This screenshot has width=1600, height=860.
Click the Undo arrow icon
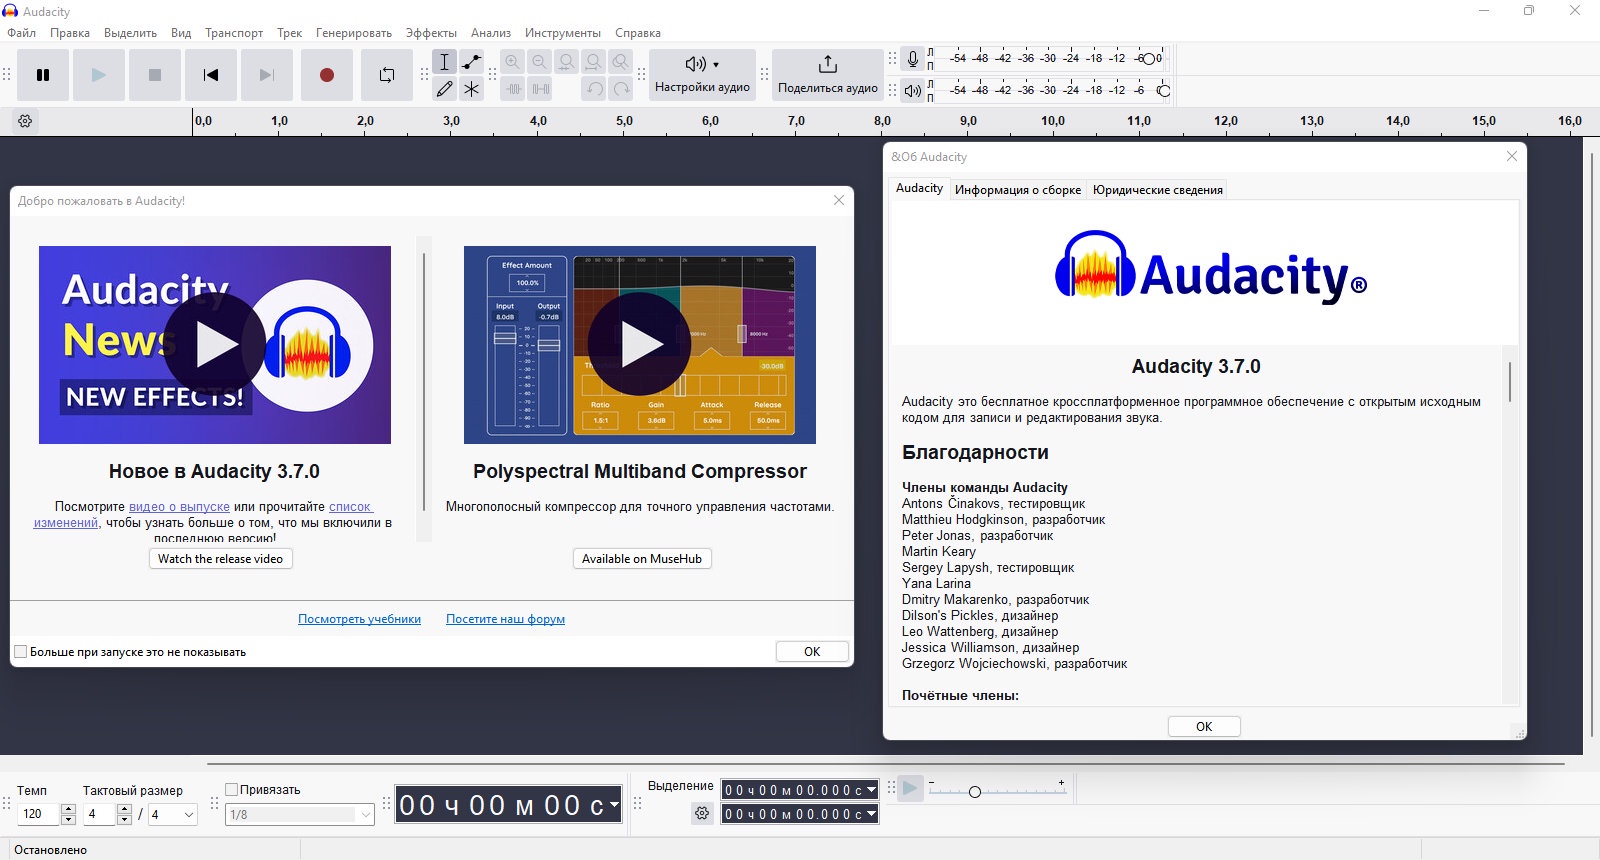(x=594, y=89)
